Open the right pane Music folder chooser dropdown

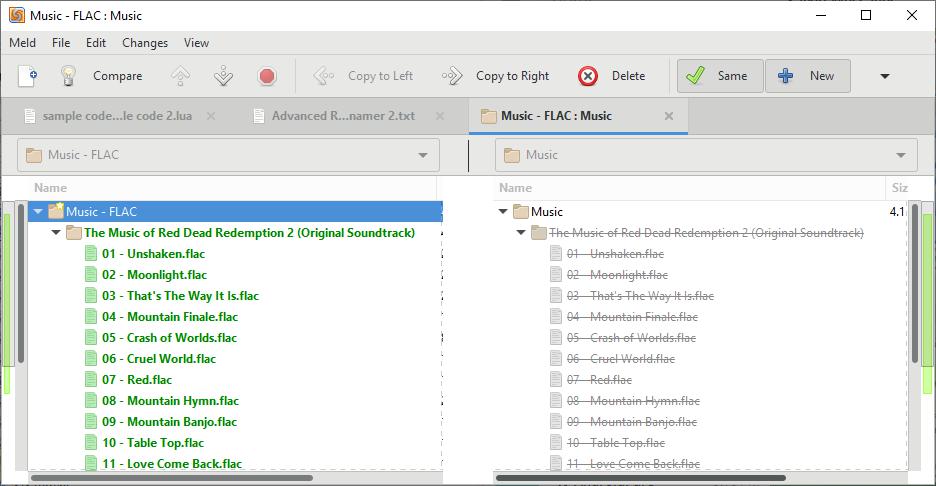706,155
